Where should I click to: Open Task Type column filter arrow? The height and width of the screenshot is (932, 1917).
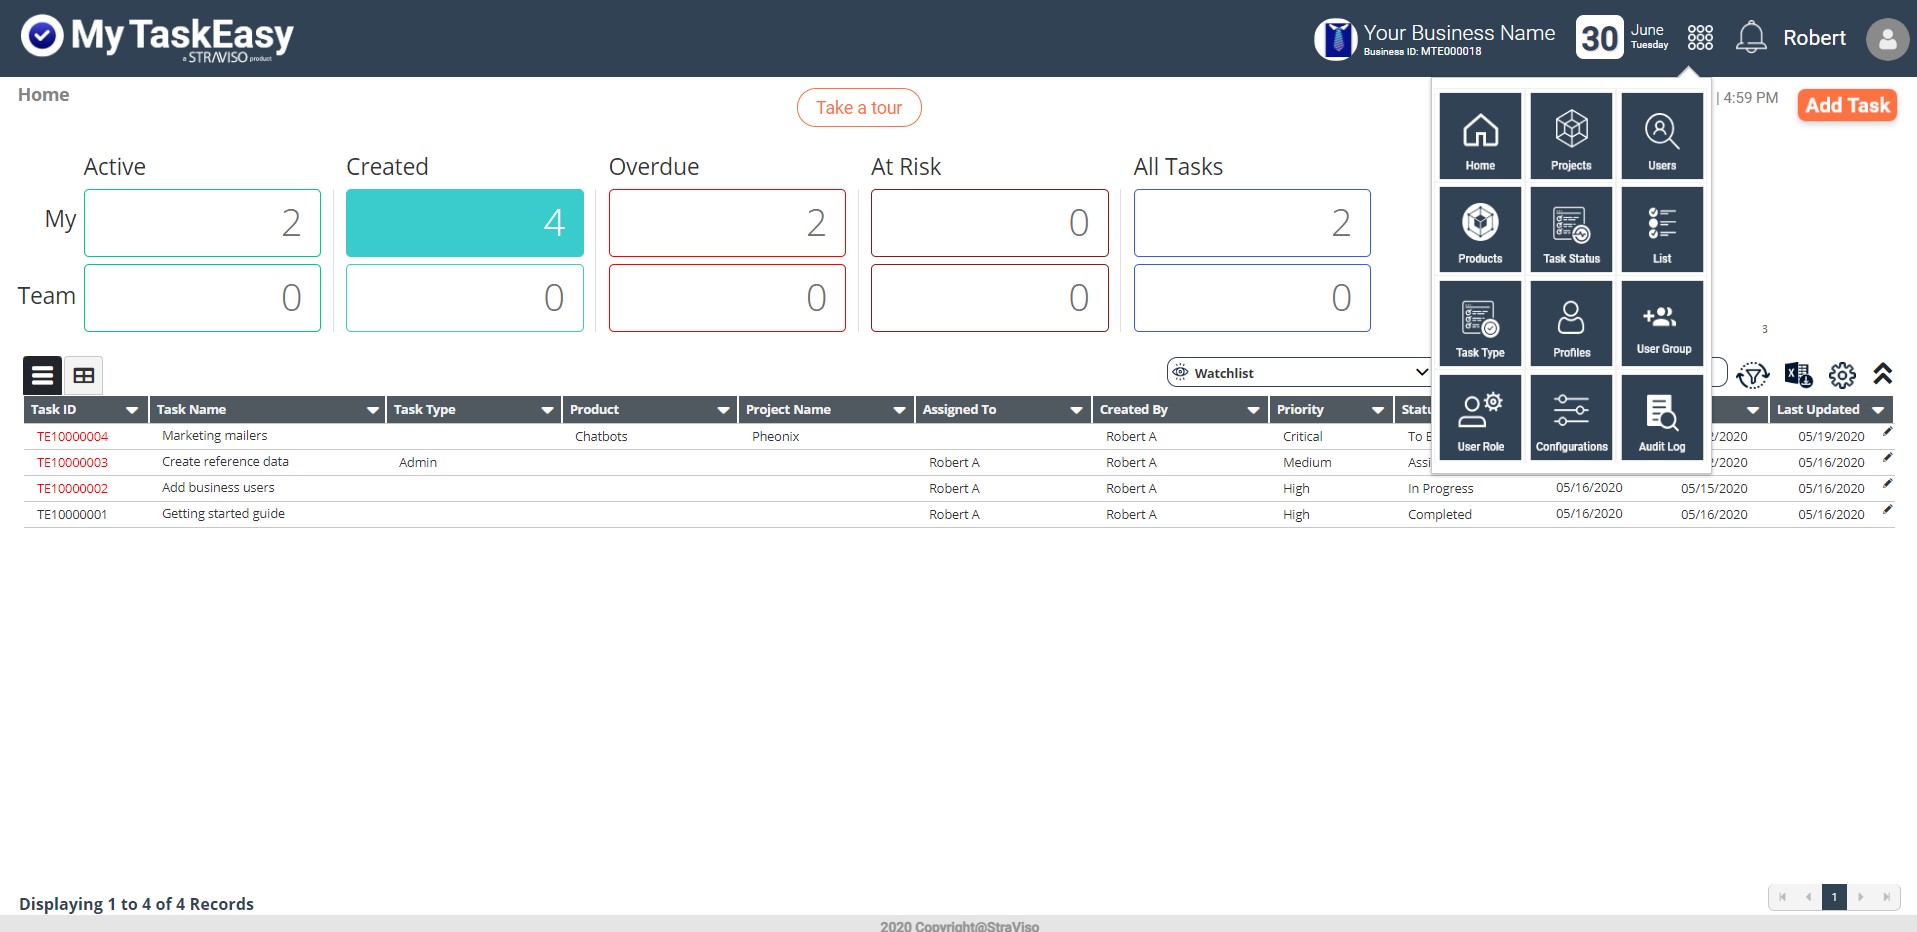[x=547, y=410]
